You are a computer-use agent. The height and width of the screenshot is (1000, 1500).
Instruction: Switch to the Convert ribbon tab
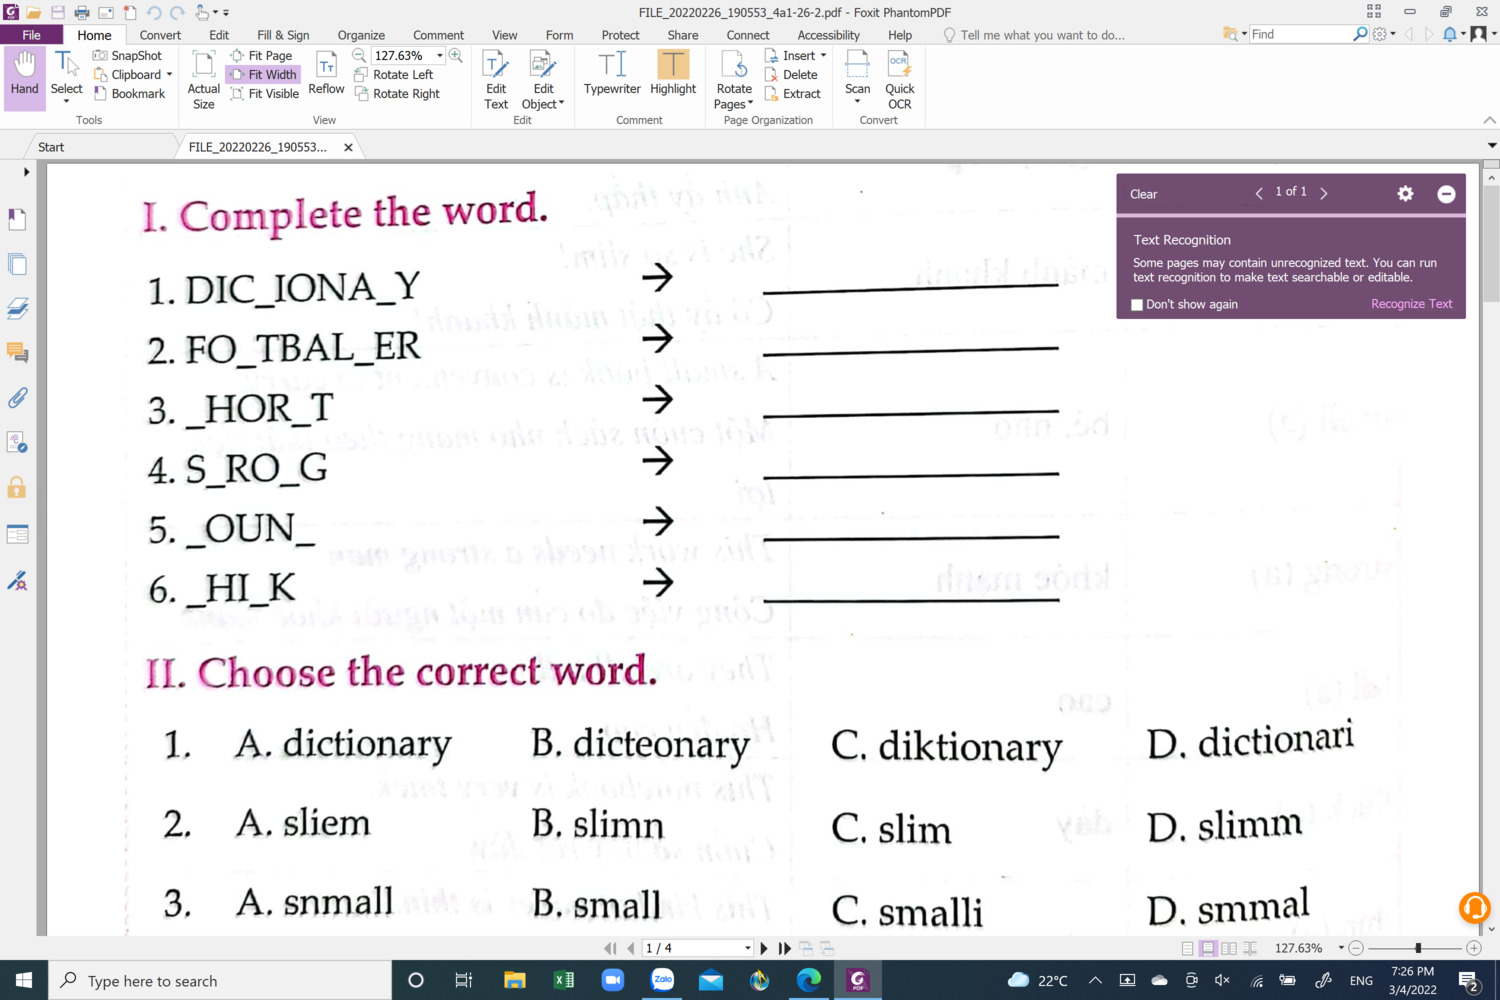coord(160,35)
